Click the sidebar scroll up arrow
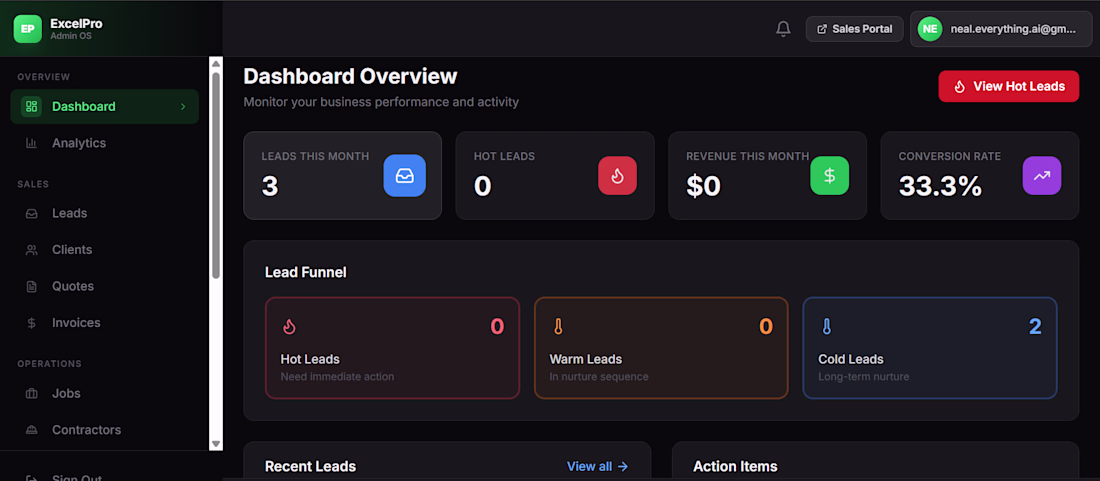Image resolution: width=1100 pixels, height=481 pixels. 216,64
